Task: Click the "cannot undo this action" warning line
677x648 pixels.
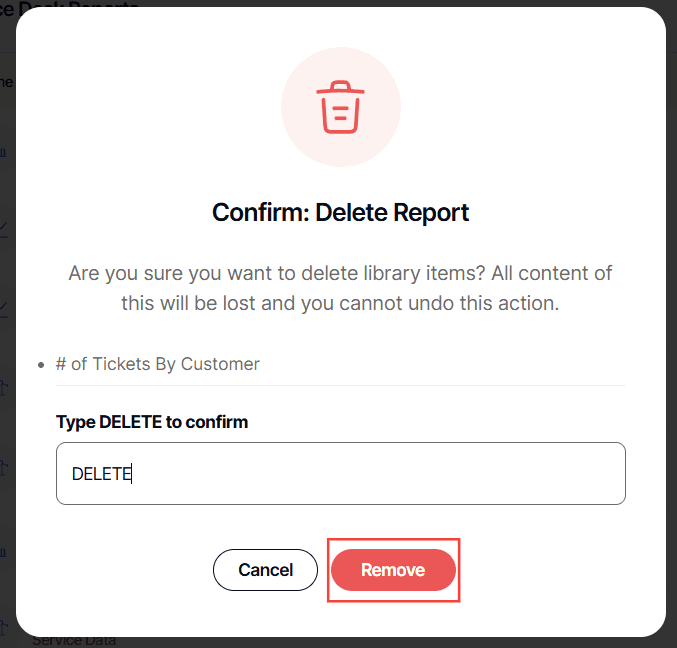Action: (340, 303)
